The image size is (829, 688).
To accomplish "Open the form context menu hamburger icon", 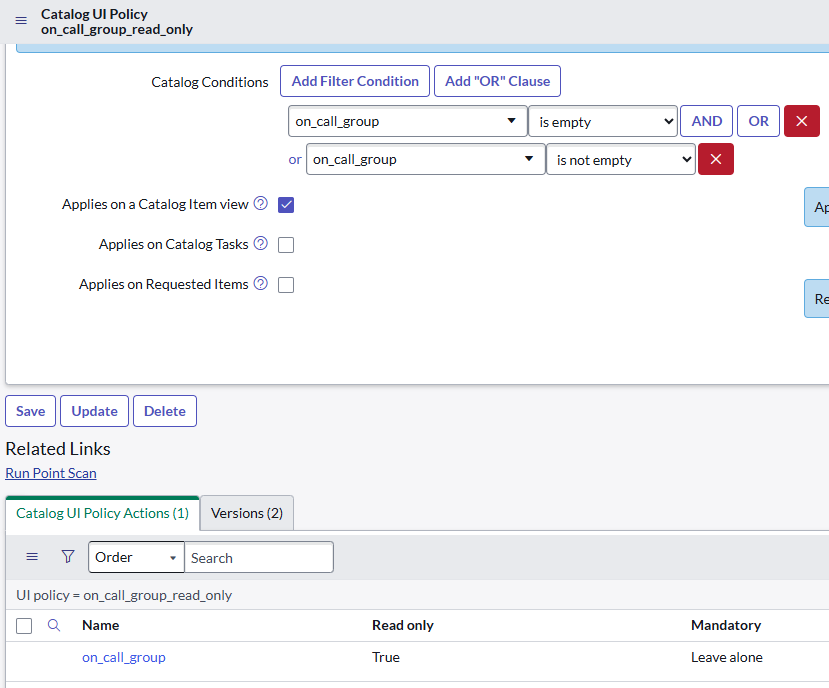I will coord(21,21).
